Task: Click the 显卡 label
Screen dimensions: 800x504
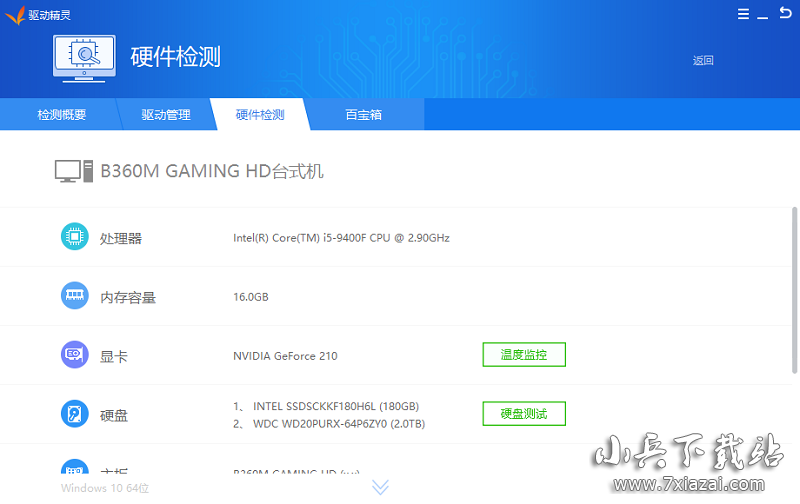Action: pyautogui.click(x=113, y=357)
